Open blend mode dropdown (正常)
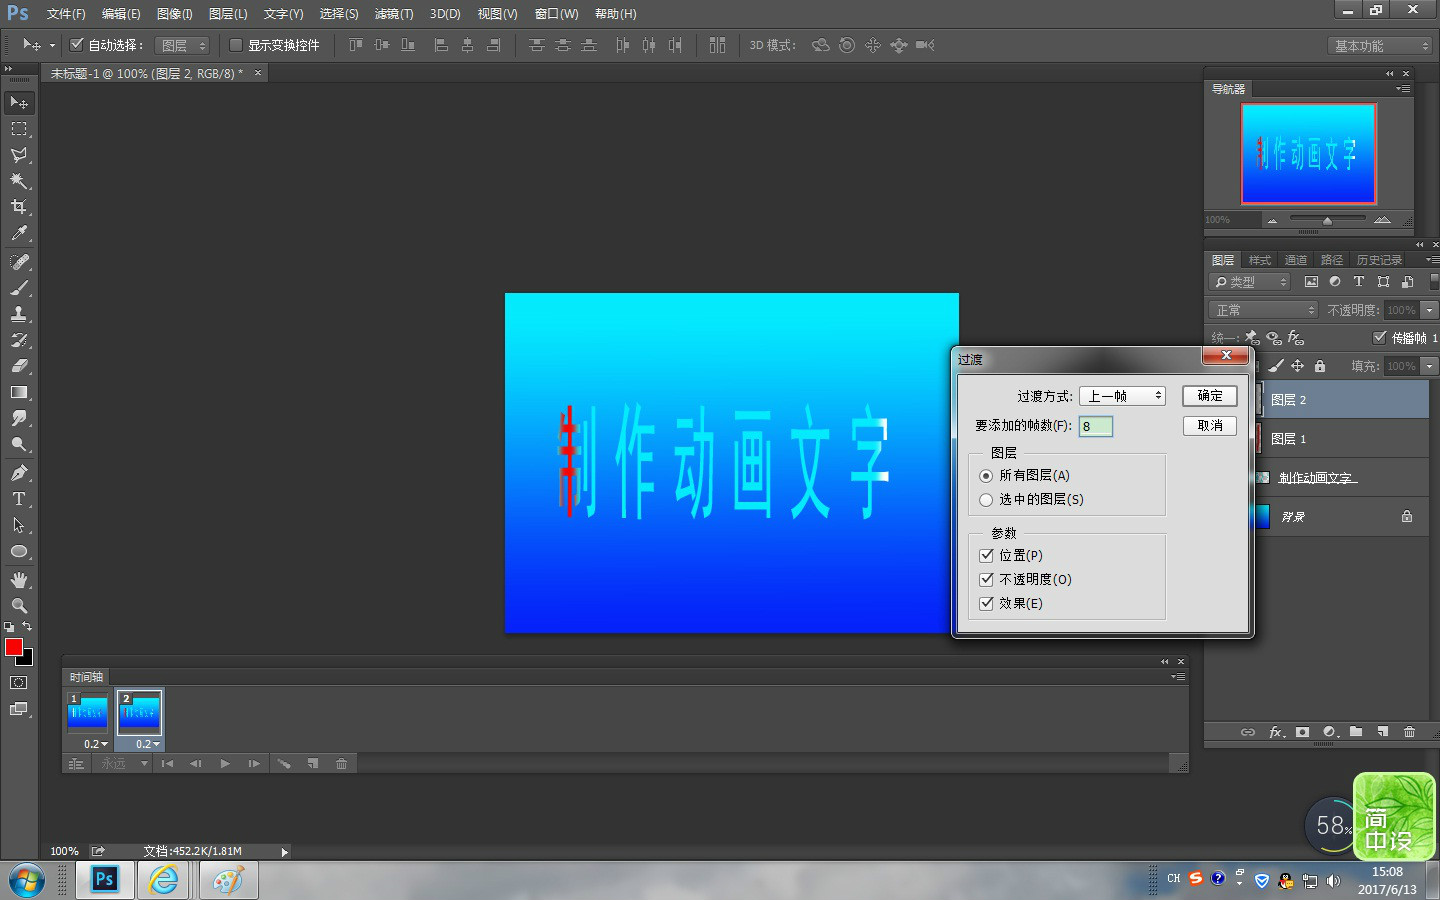The image size is (1440, 900). click(1263, 310)
